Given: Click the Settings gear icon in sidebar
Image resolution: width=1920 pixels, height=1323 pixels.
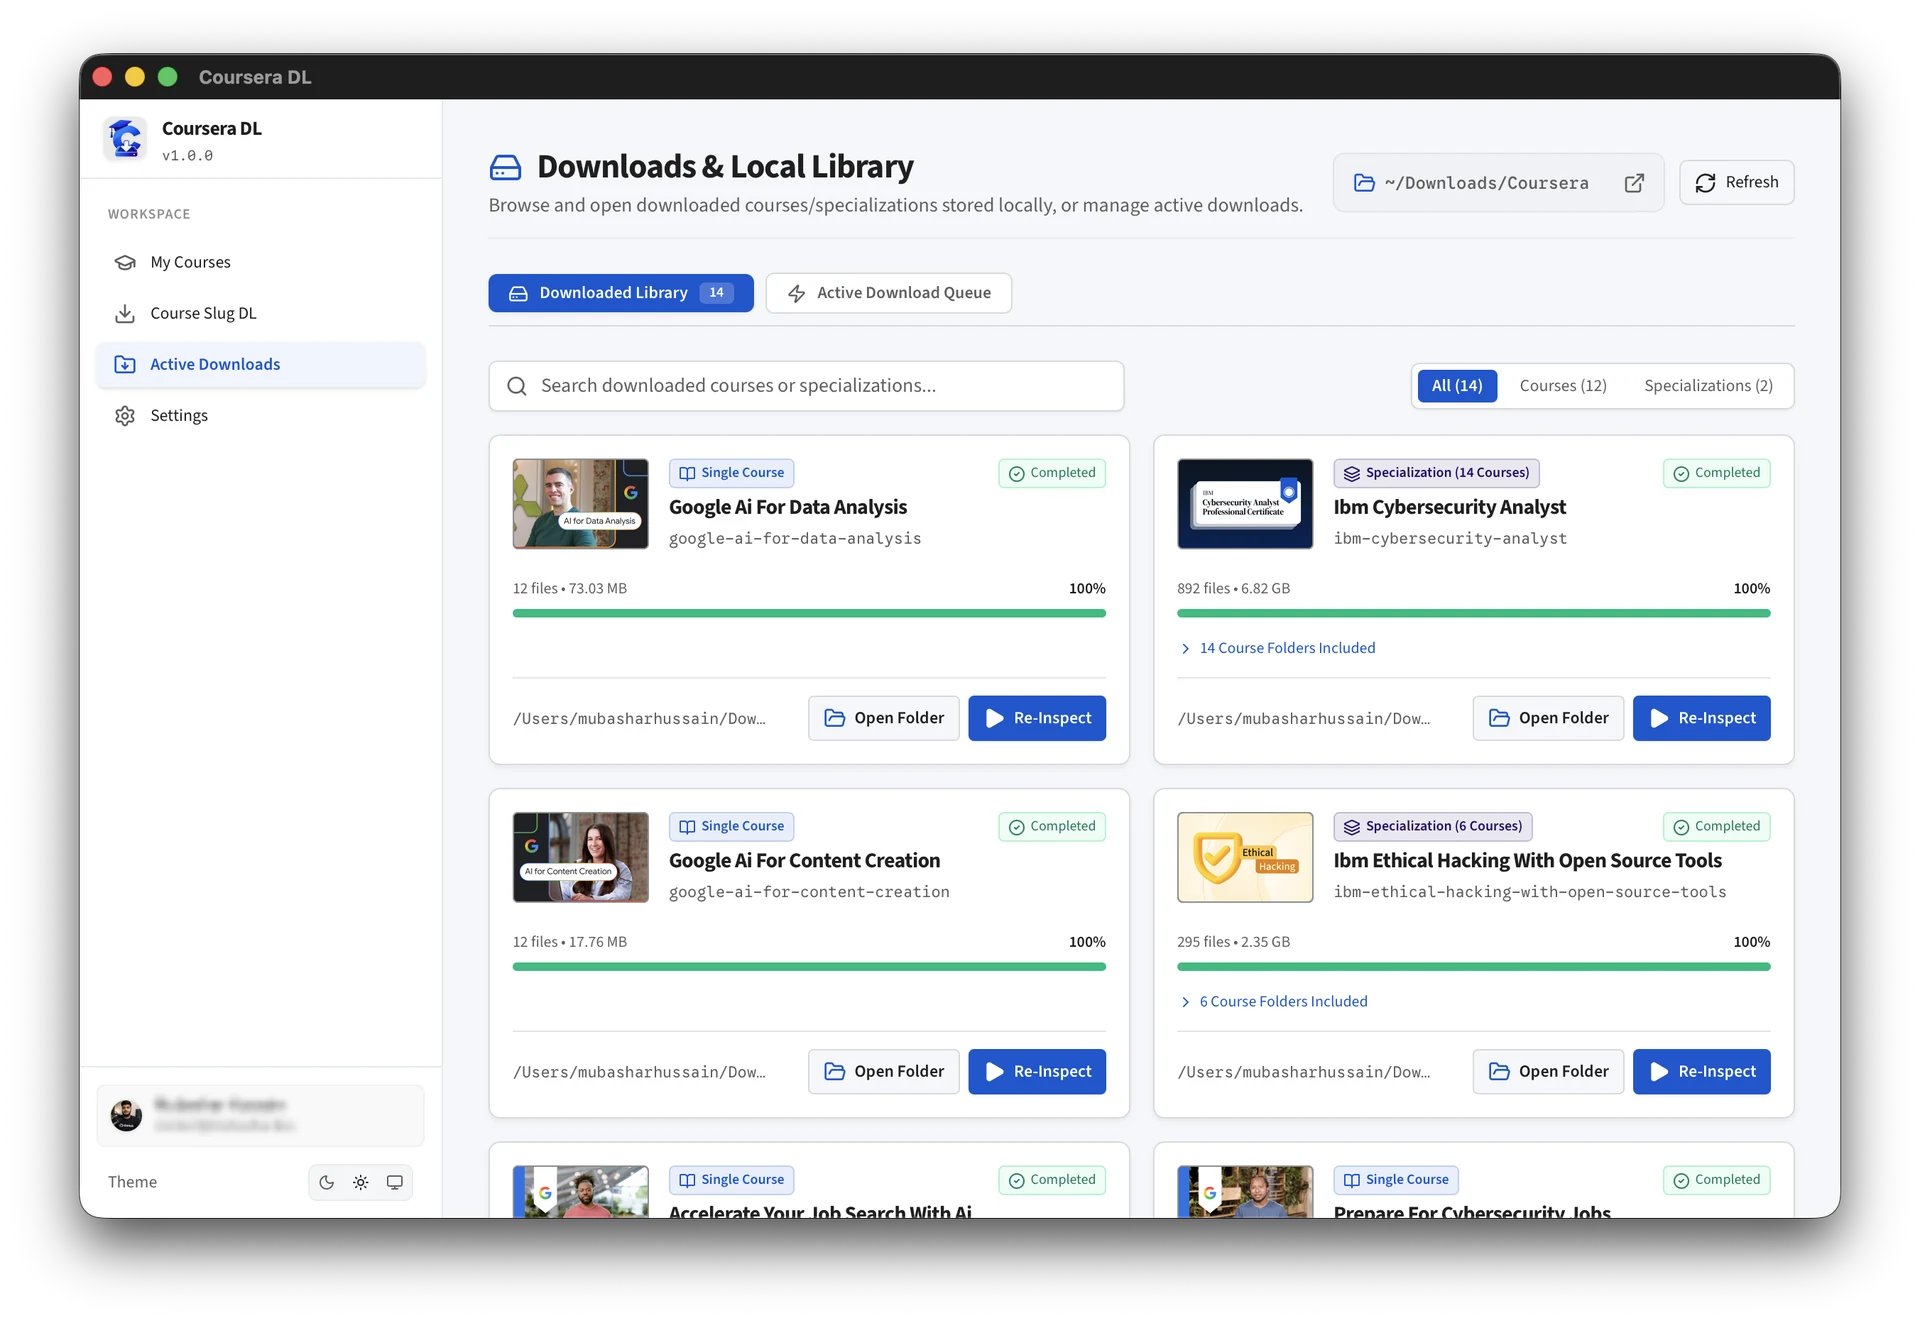Looking at the screenshot, I should tap(125, 415).
